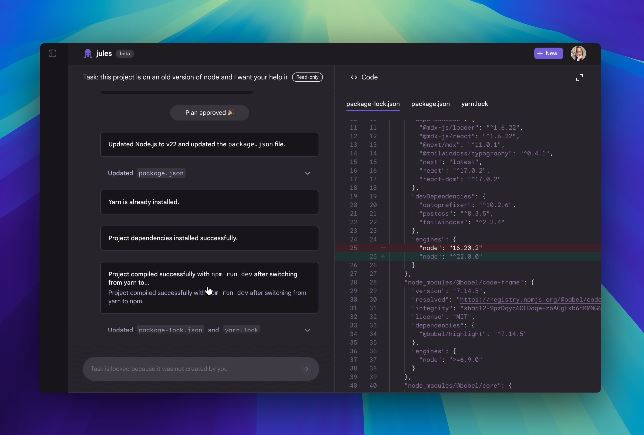Select Project dependencies installed successfully message
Image resolution: width=644 pixels, height=435 pixels.
[x=209, y=238]
